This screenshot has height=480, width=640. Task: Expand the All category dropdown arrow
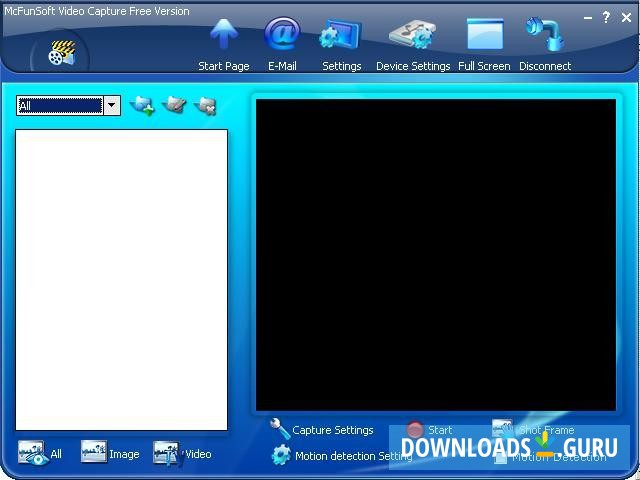pos(111,106)
